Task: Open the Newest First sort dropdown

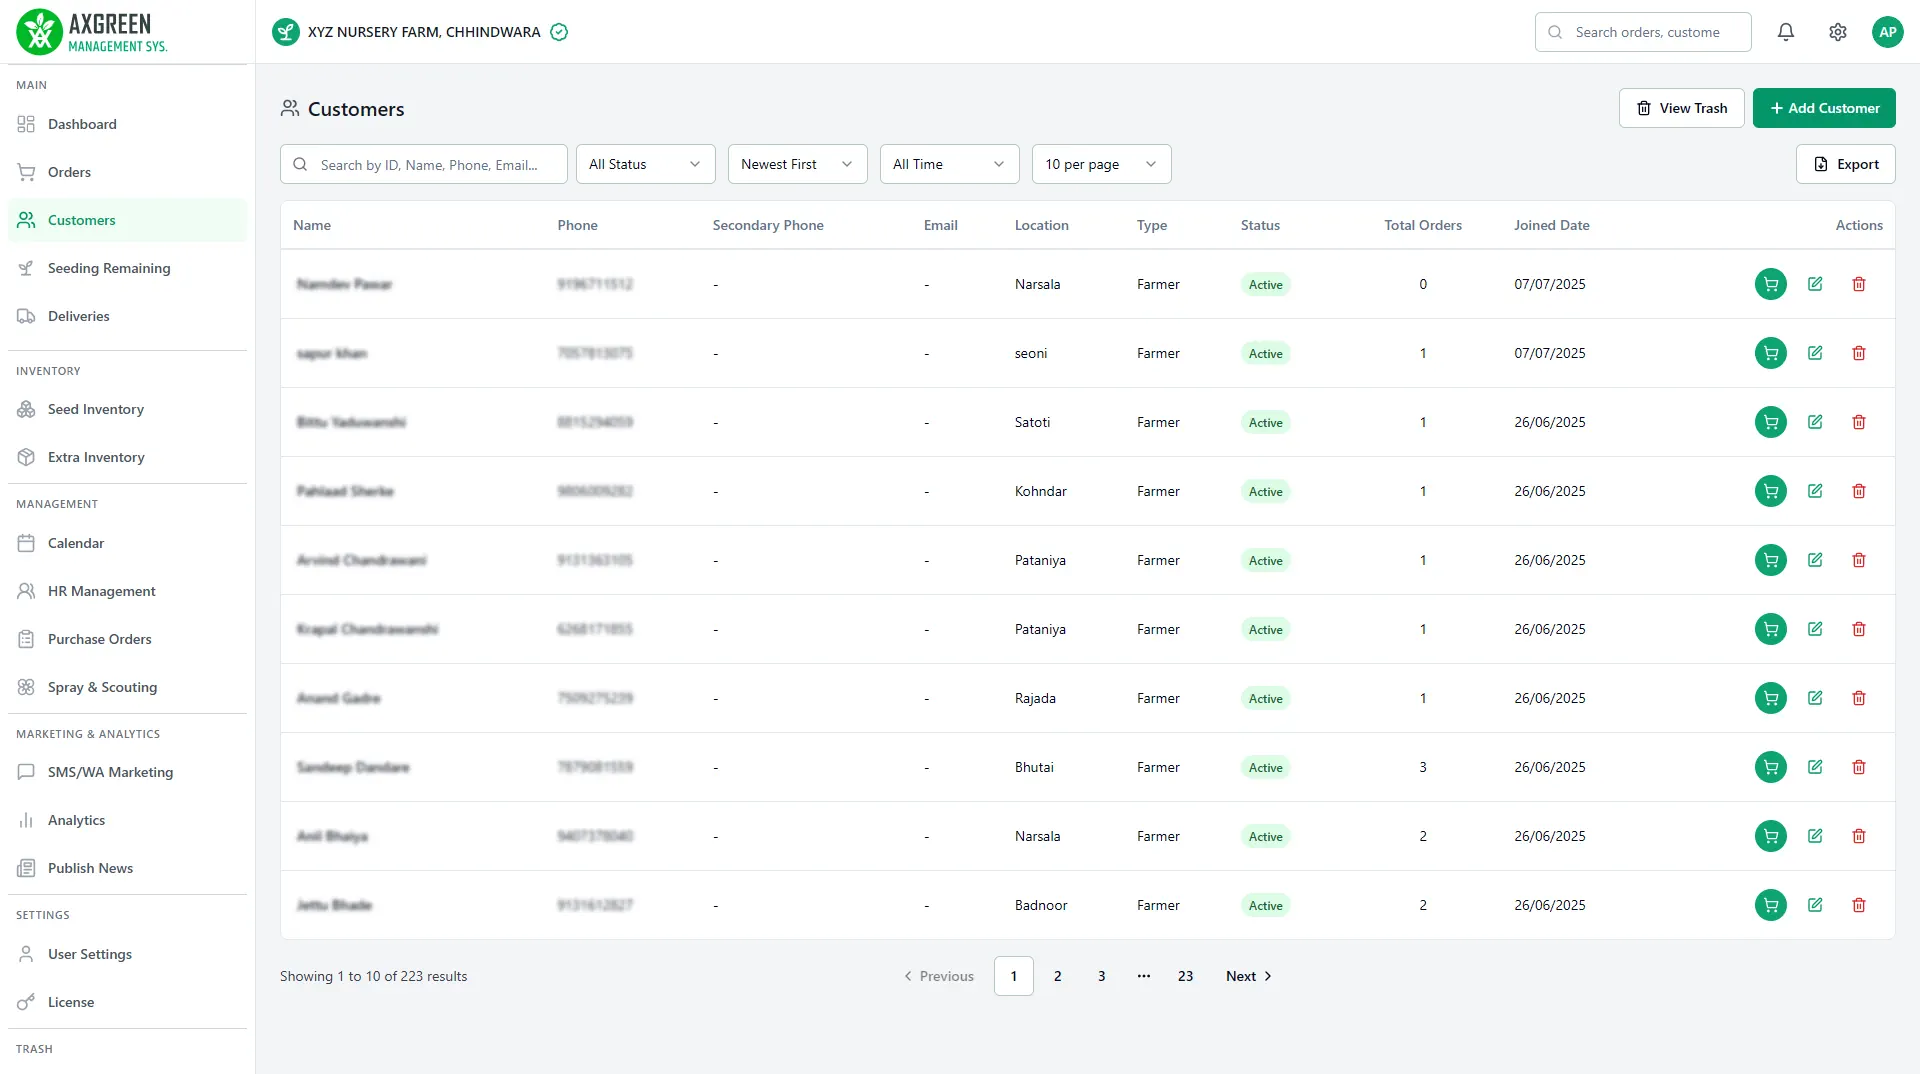Action: (797, 164)
